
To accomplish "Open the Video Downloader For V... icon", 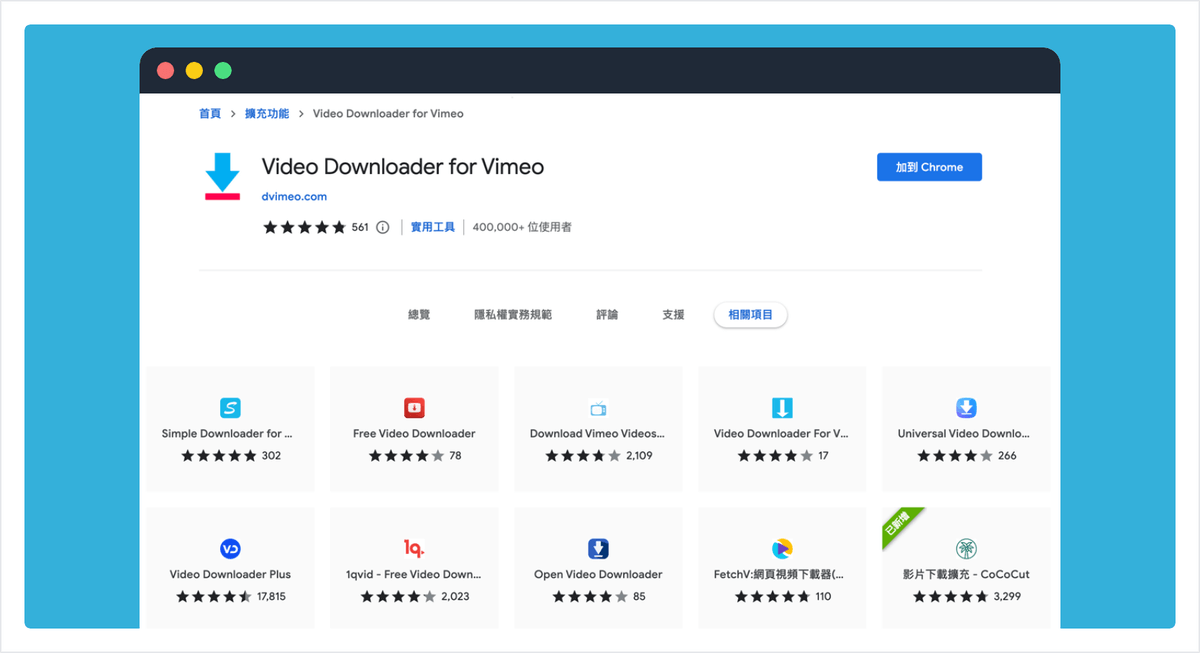I will [x=782, y=408].
